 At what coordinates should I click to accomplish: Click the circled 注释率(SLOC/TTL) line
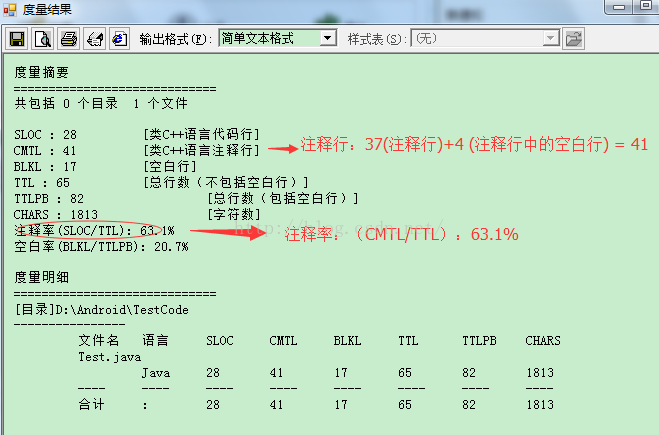point(94,231)
